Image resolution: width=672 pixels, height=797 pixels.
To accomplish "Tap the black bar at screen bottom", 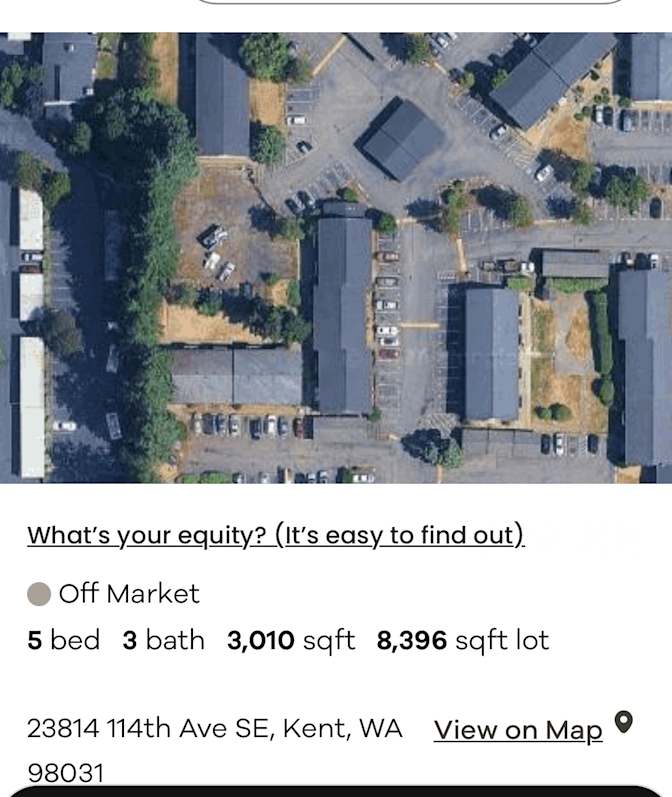I will click(336, 791).
